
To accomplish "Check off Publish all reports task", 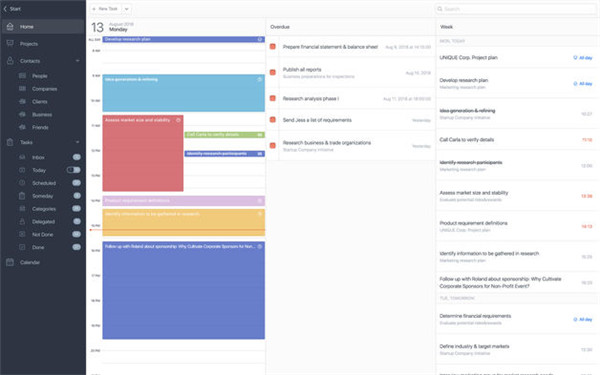I will click(273, 72).
